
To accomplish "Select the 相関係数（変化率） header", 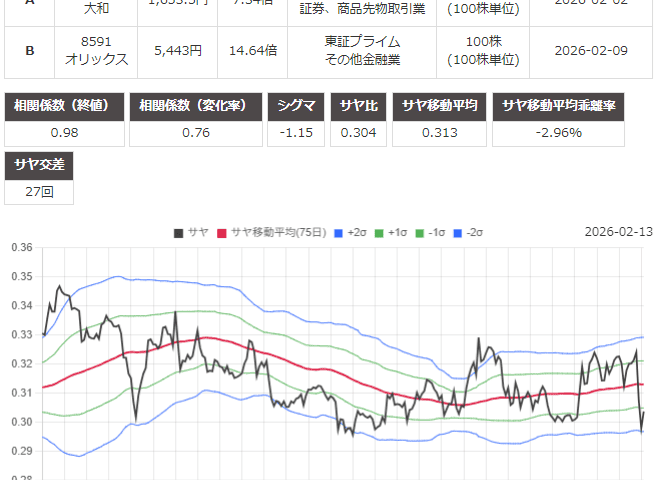I will click(196, 106).
